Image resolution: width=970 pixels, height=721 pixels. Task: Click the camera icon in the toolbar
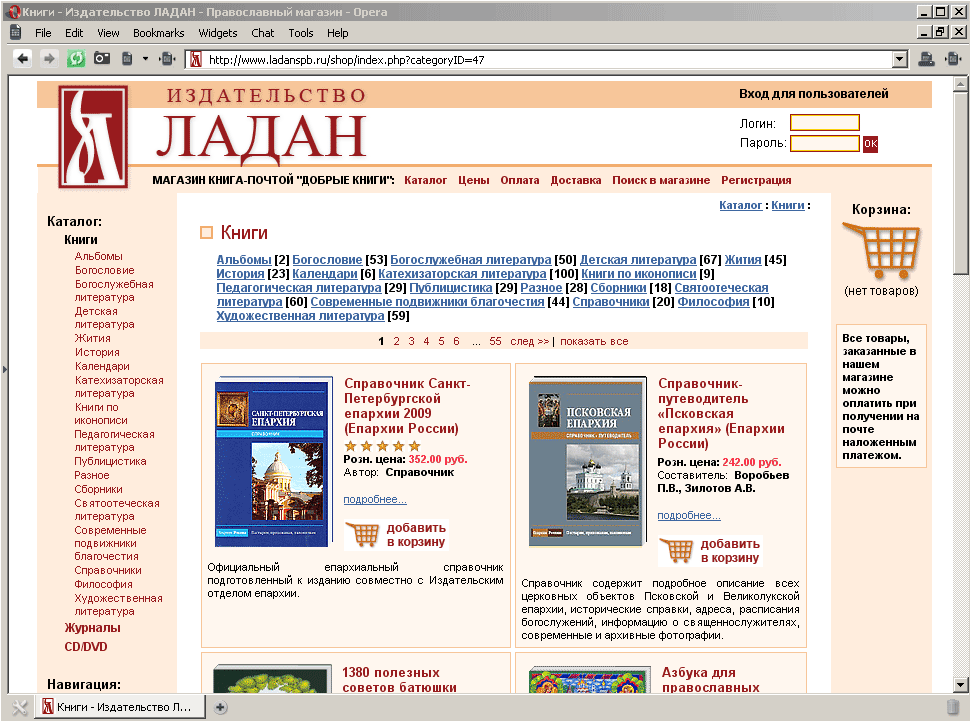[x=101, y=59]
